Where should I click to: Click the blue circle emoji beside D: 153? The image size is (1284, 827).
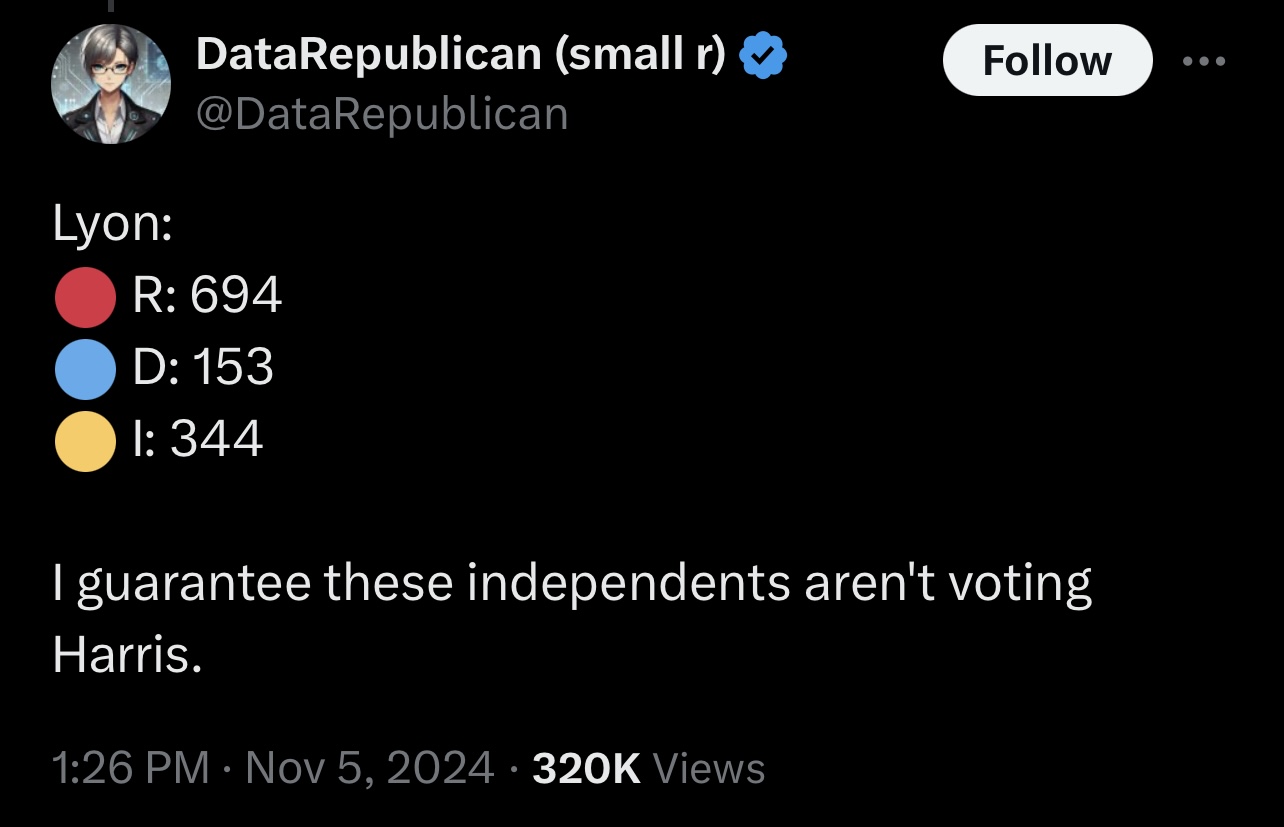coord(85,369)
